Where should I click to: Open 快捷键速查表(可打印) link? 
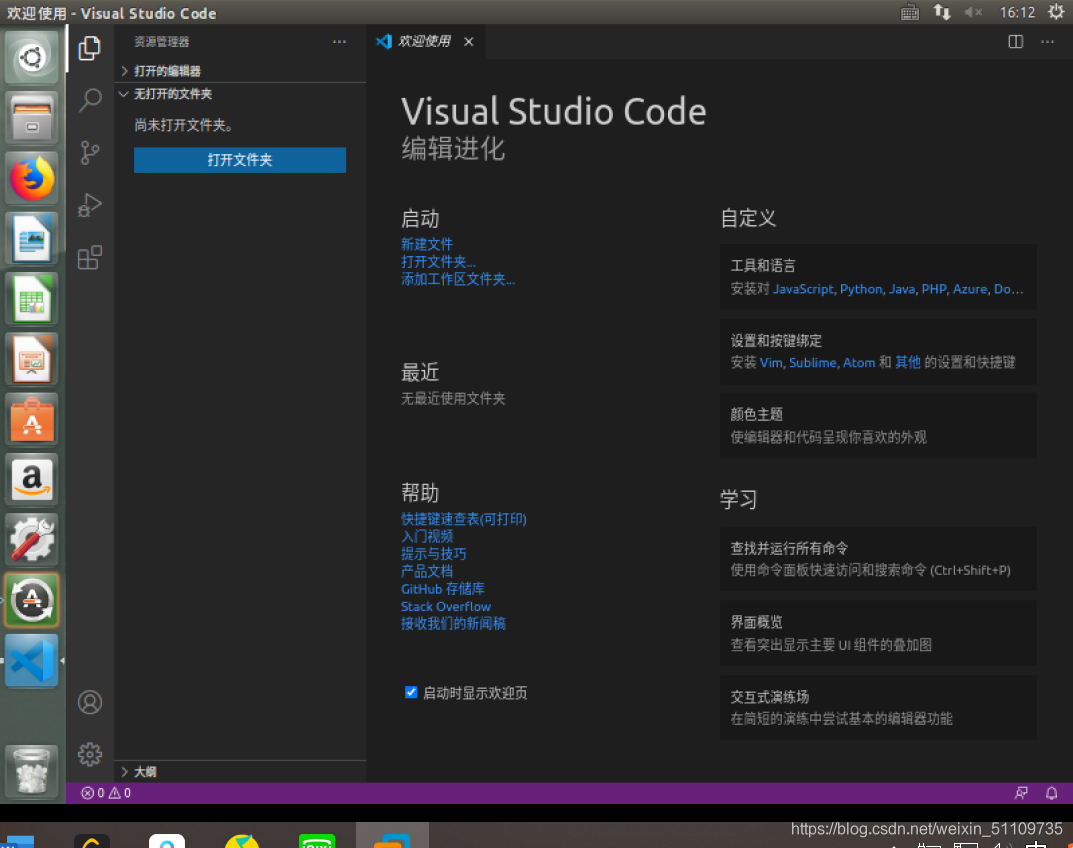pyautogui.click(x=464, y=519)
